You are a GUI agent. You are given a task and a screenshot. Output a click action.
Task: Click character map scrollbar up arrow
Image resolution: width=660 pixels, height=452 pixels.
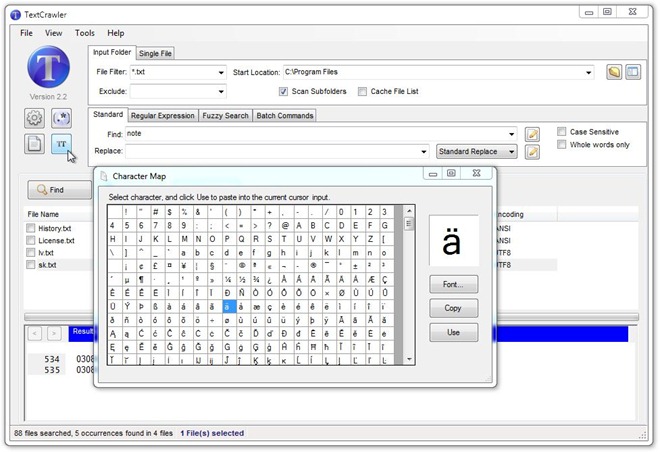409,210
